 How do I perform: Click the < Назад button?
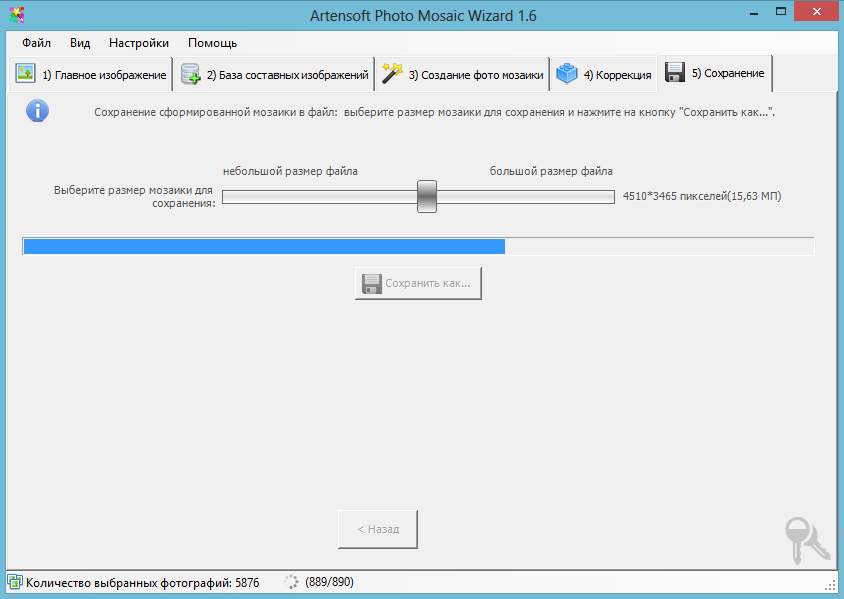[x=378, y=530]
